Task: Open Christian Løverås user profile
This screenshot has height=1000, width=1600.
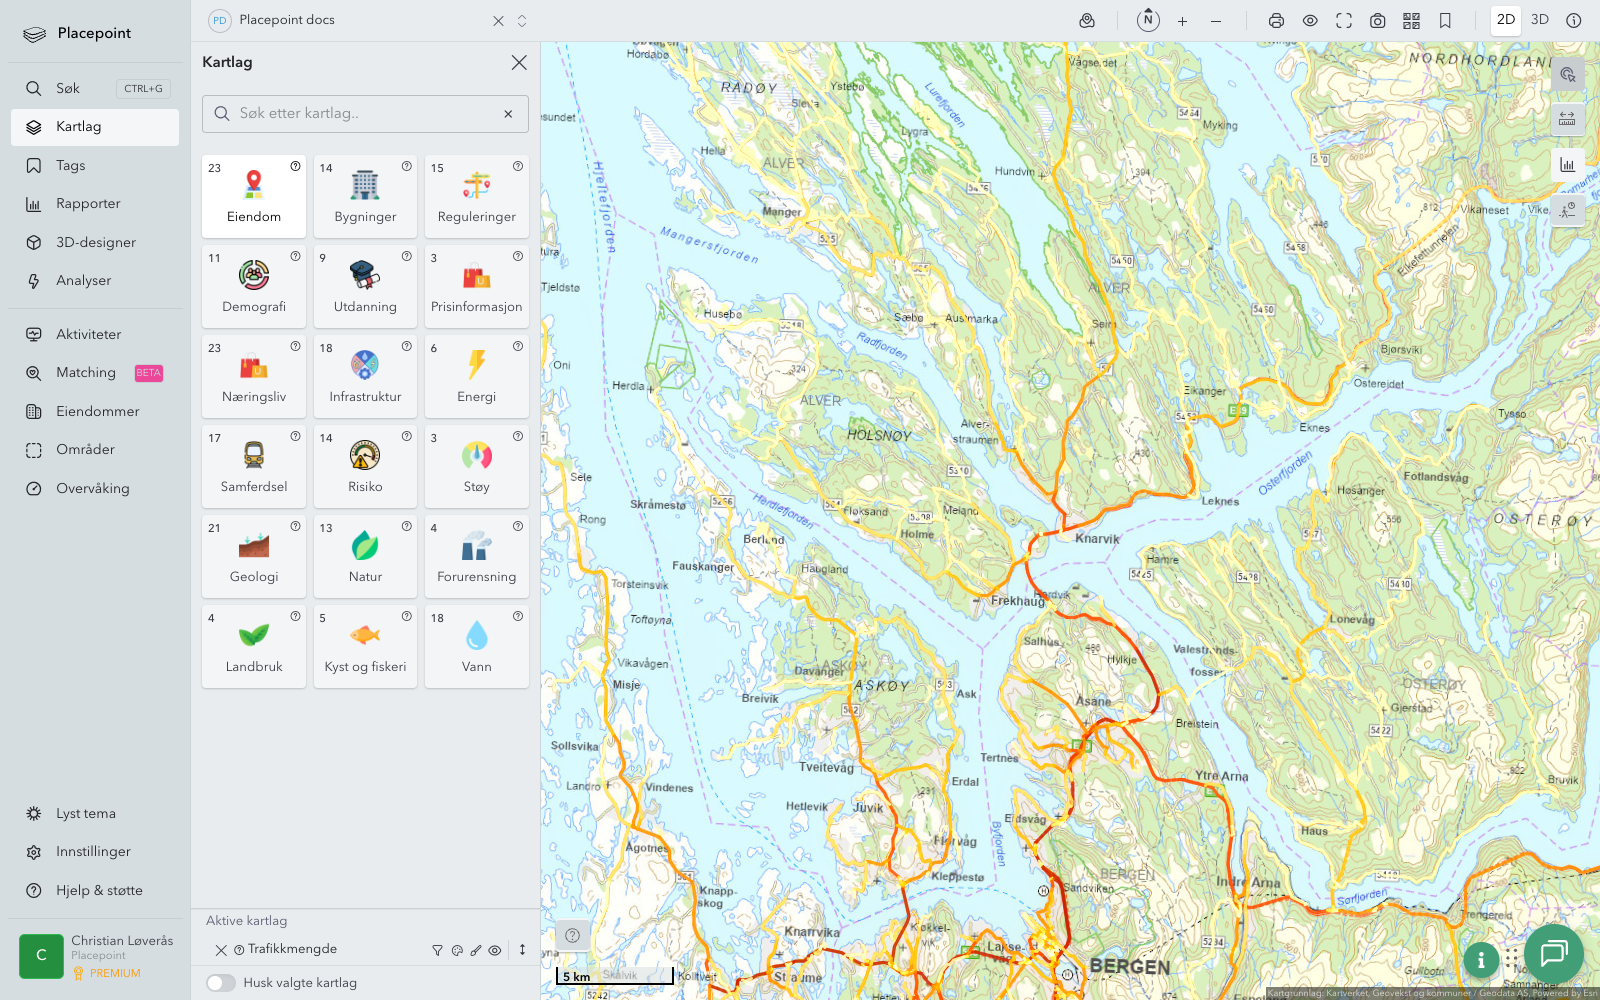Action: [96, 956]
